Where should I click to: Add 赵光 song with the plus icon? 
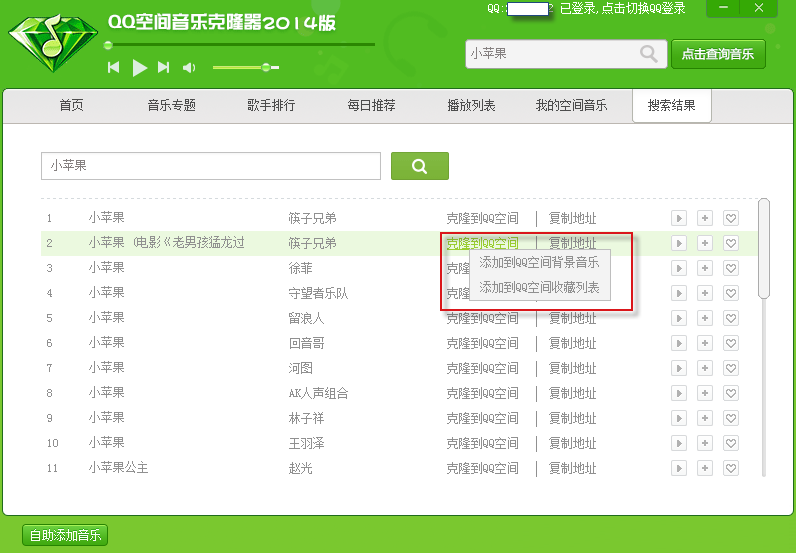point(705,468)
